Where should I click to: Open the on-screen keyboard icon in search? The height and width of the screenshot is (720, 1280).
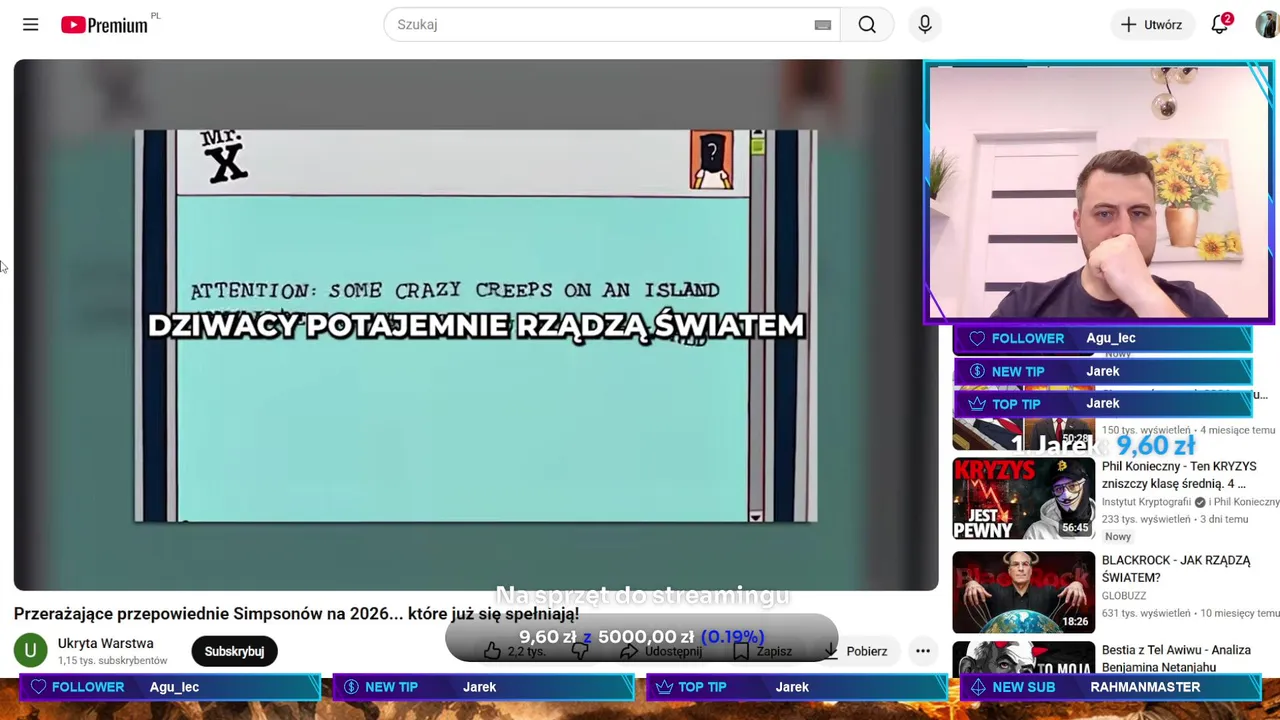(822, 25)
